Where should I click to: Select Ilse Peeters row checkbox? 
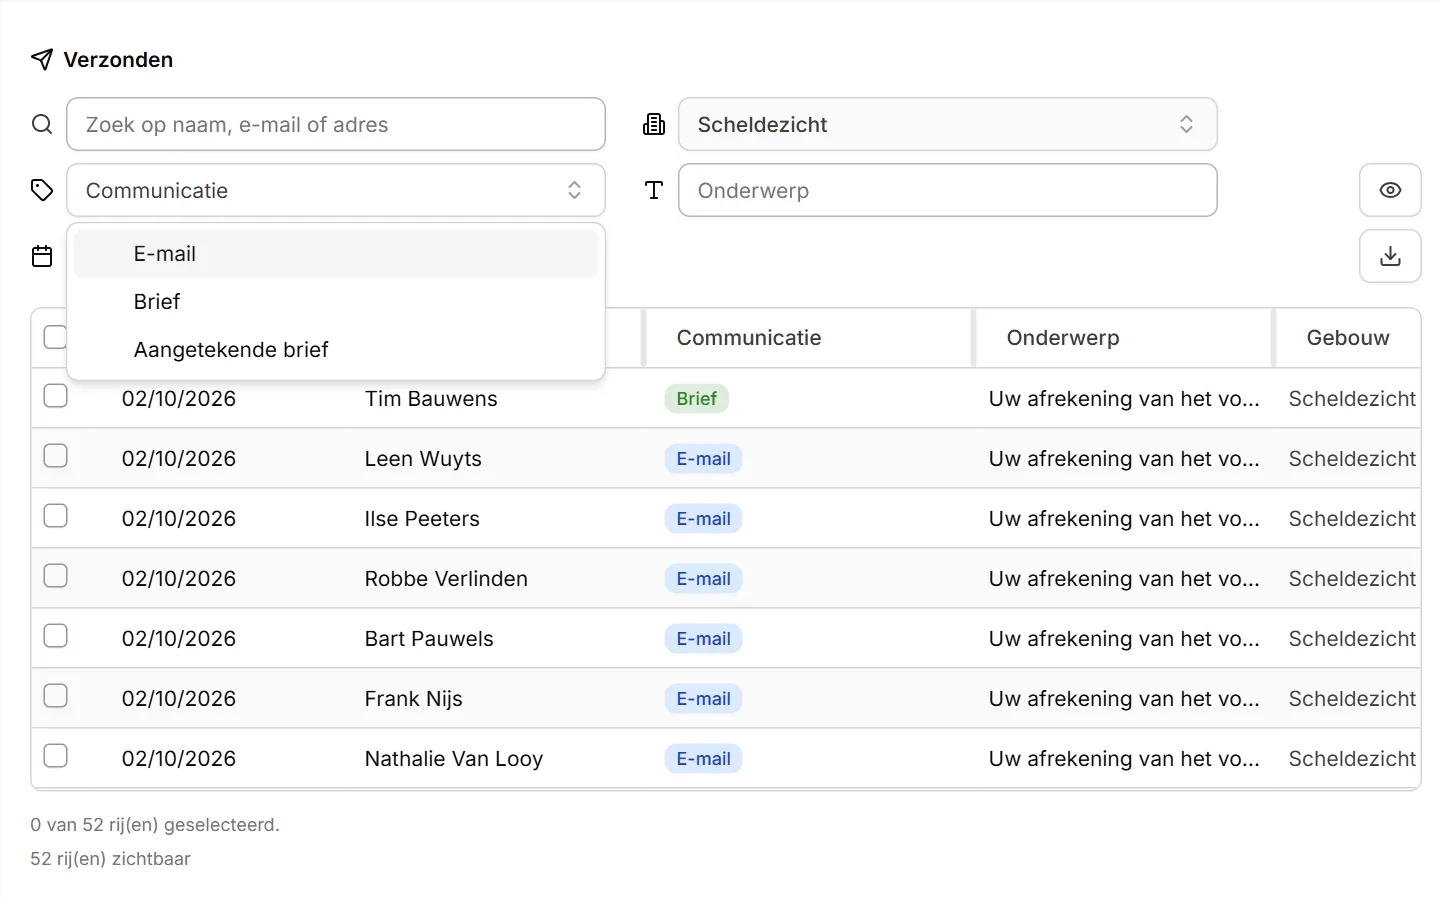tap(56, 516)
